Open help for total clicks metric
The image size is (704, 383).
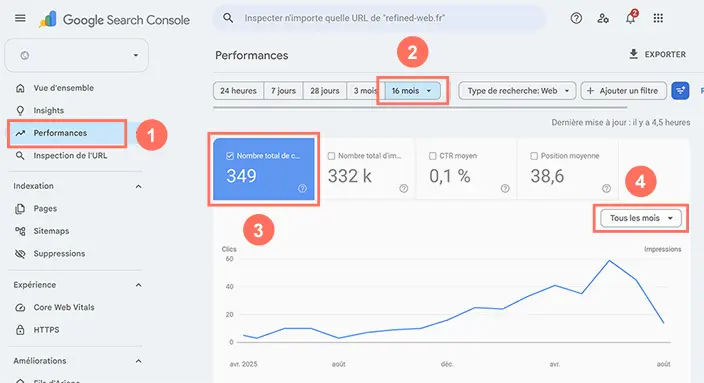[302, 189]
